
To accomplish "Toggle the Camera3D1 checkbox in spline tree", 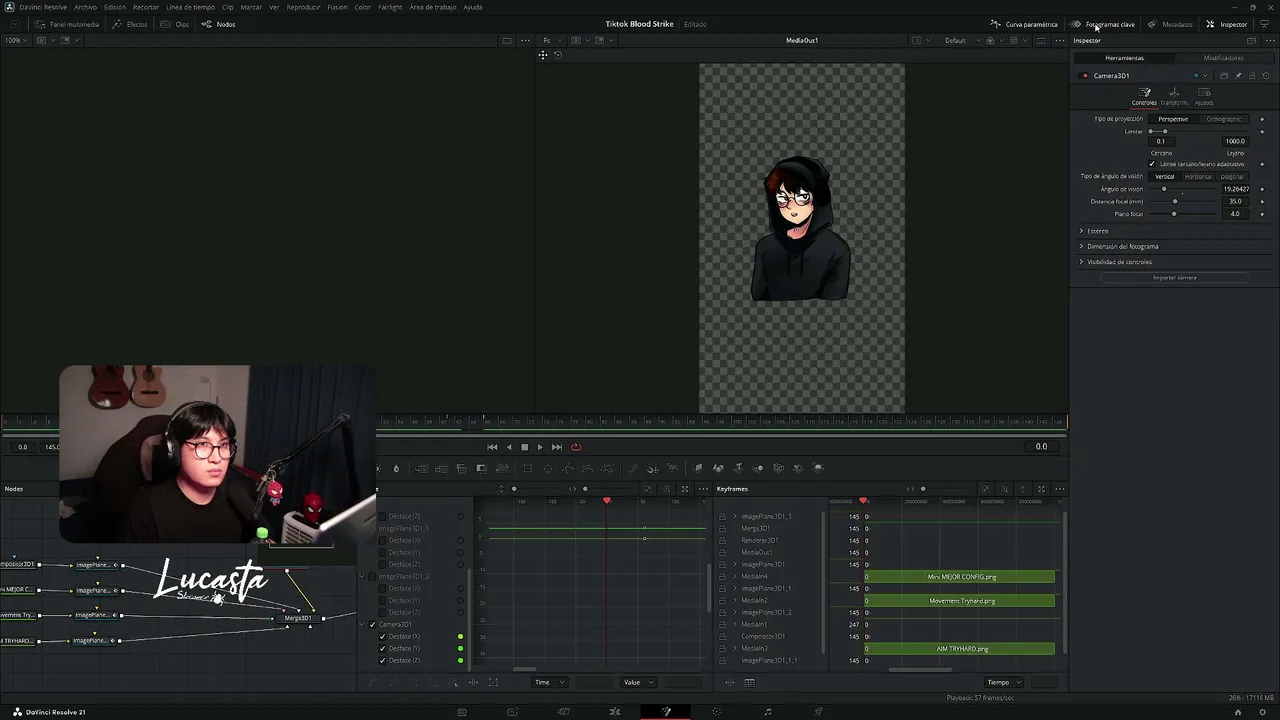I will tap(372, 625).
